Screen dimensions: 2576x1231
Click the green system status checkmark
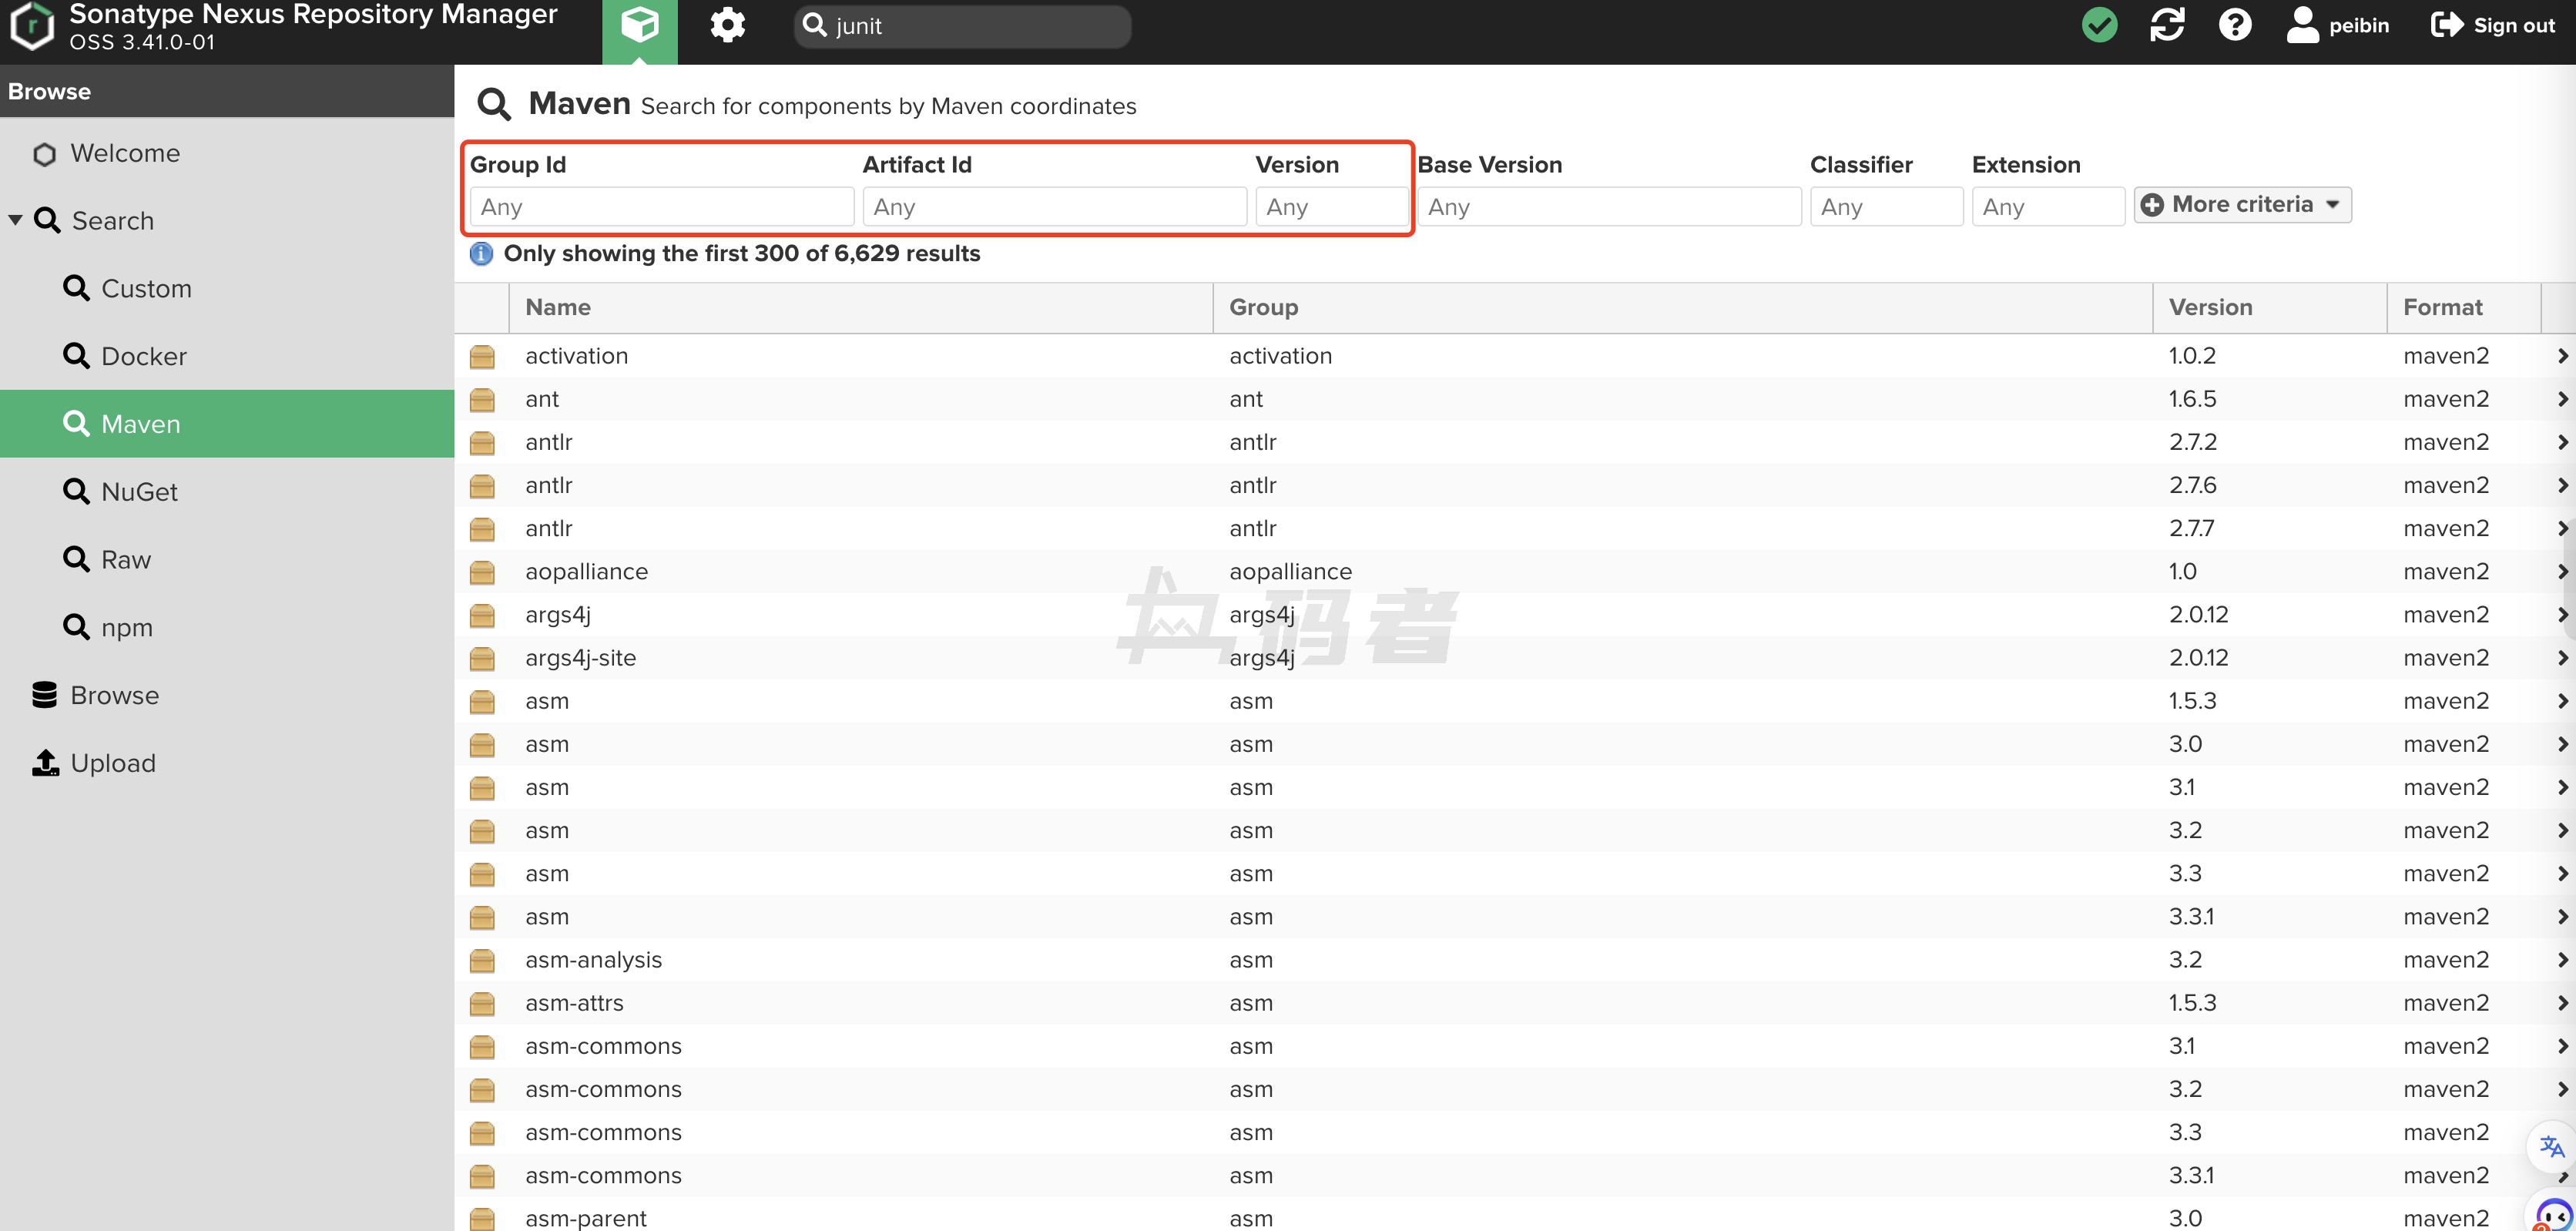click(2099, 26)
